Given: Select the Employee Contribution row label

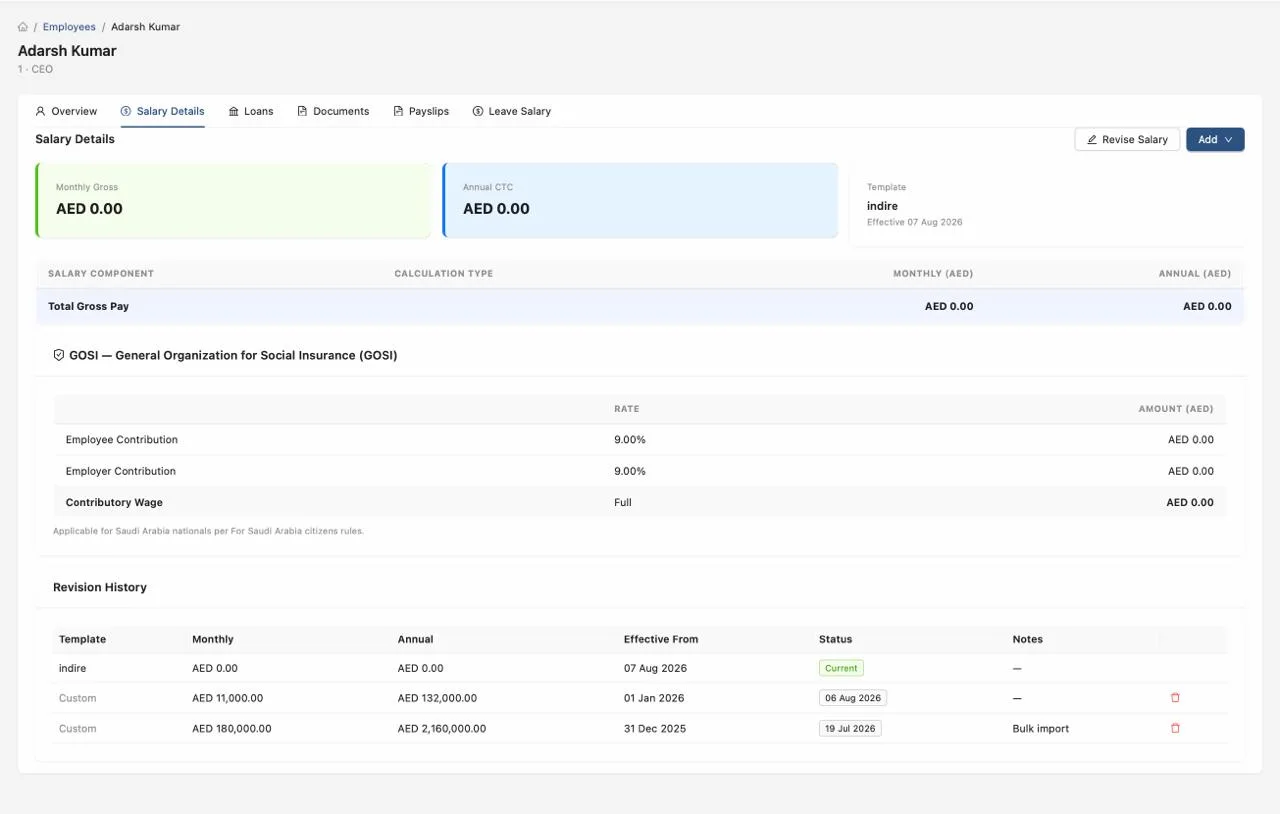Looking at the screenshot, I should 122,440.
